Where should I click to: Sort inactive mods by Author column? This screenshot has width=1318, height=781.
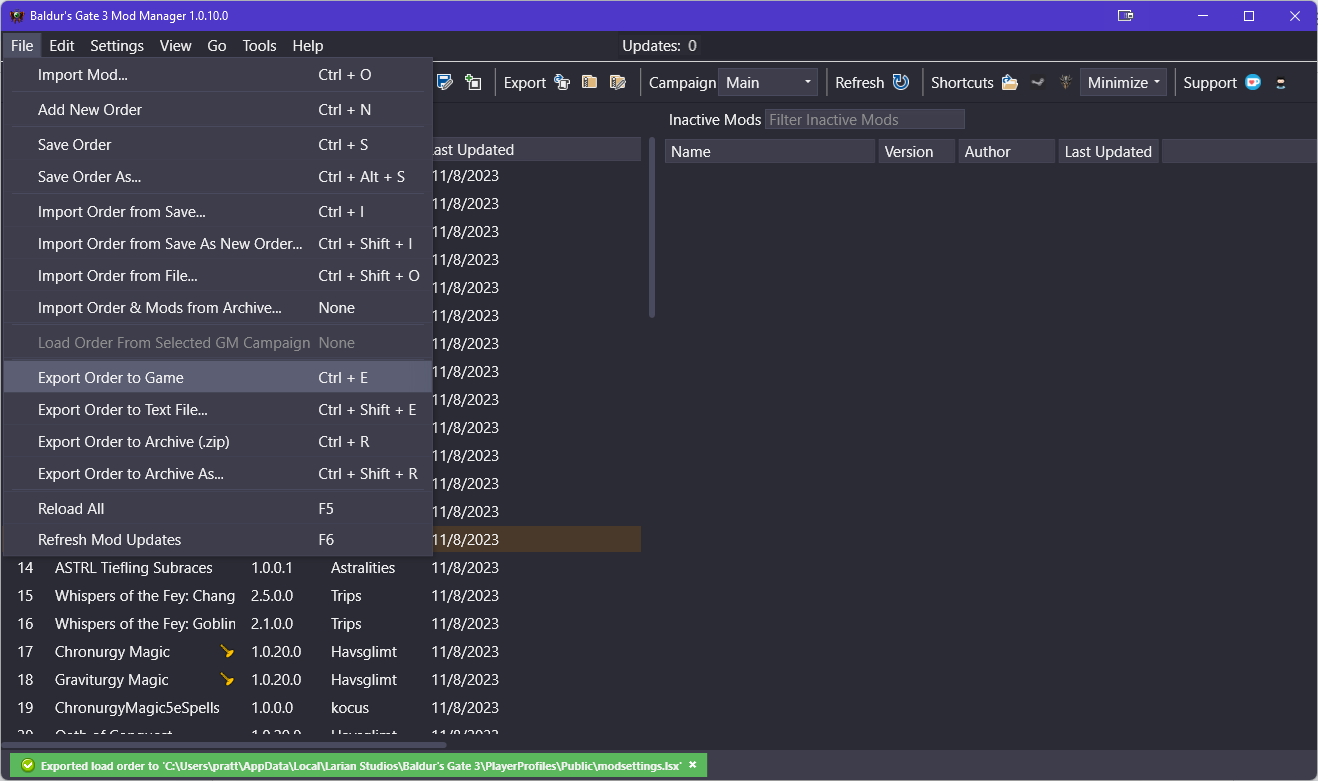pos(1007,152)
